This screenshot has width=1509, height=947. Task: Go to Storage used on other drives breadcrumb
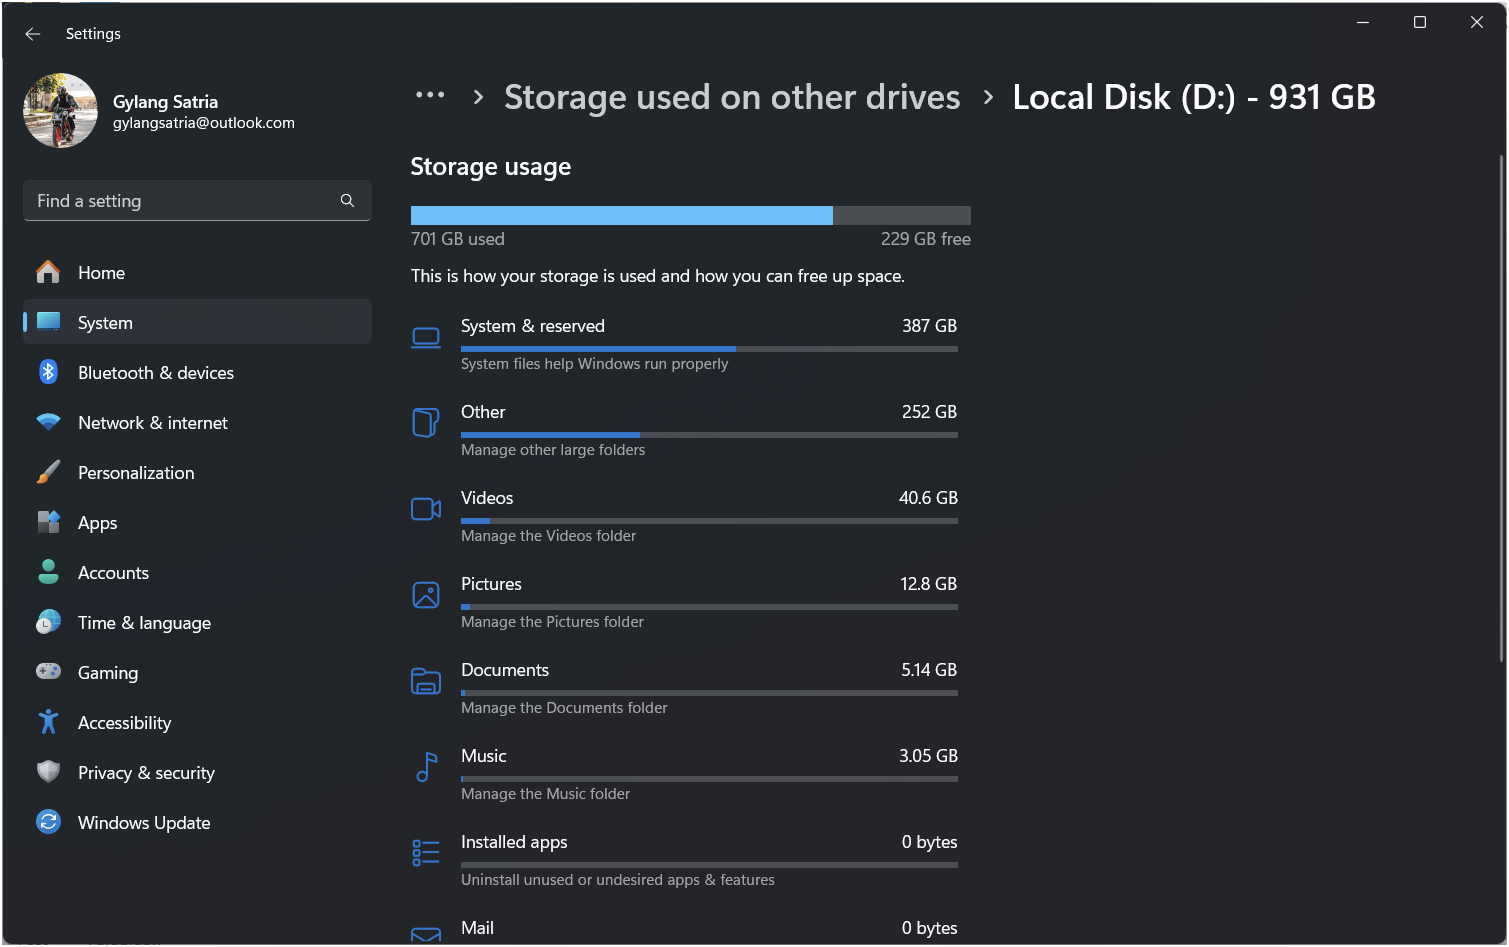click(732, 97)
